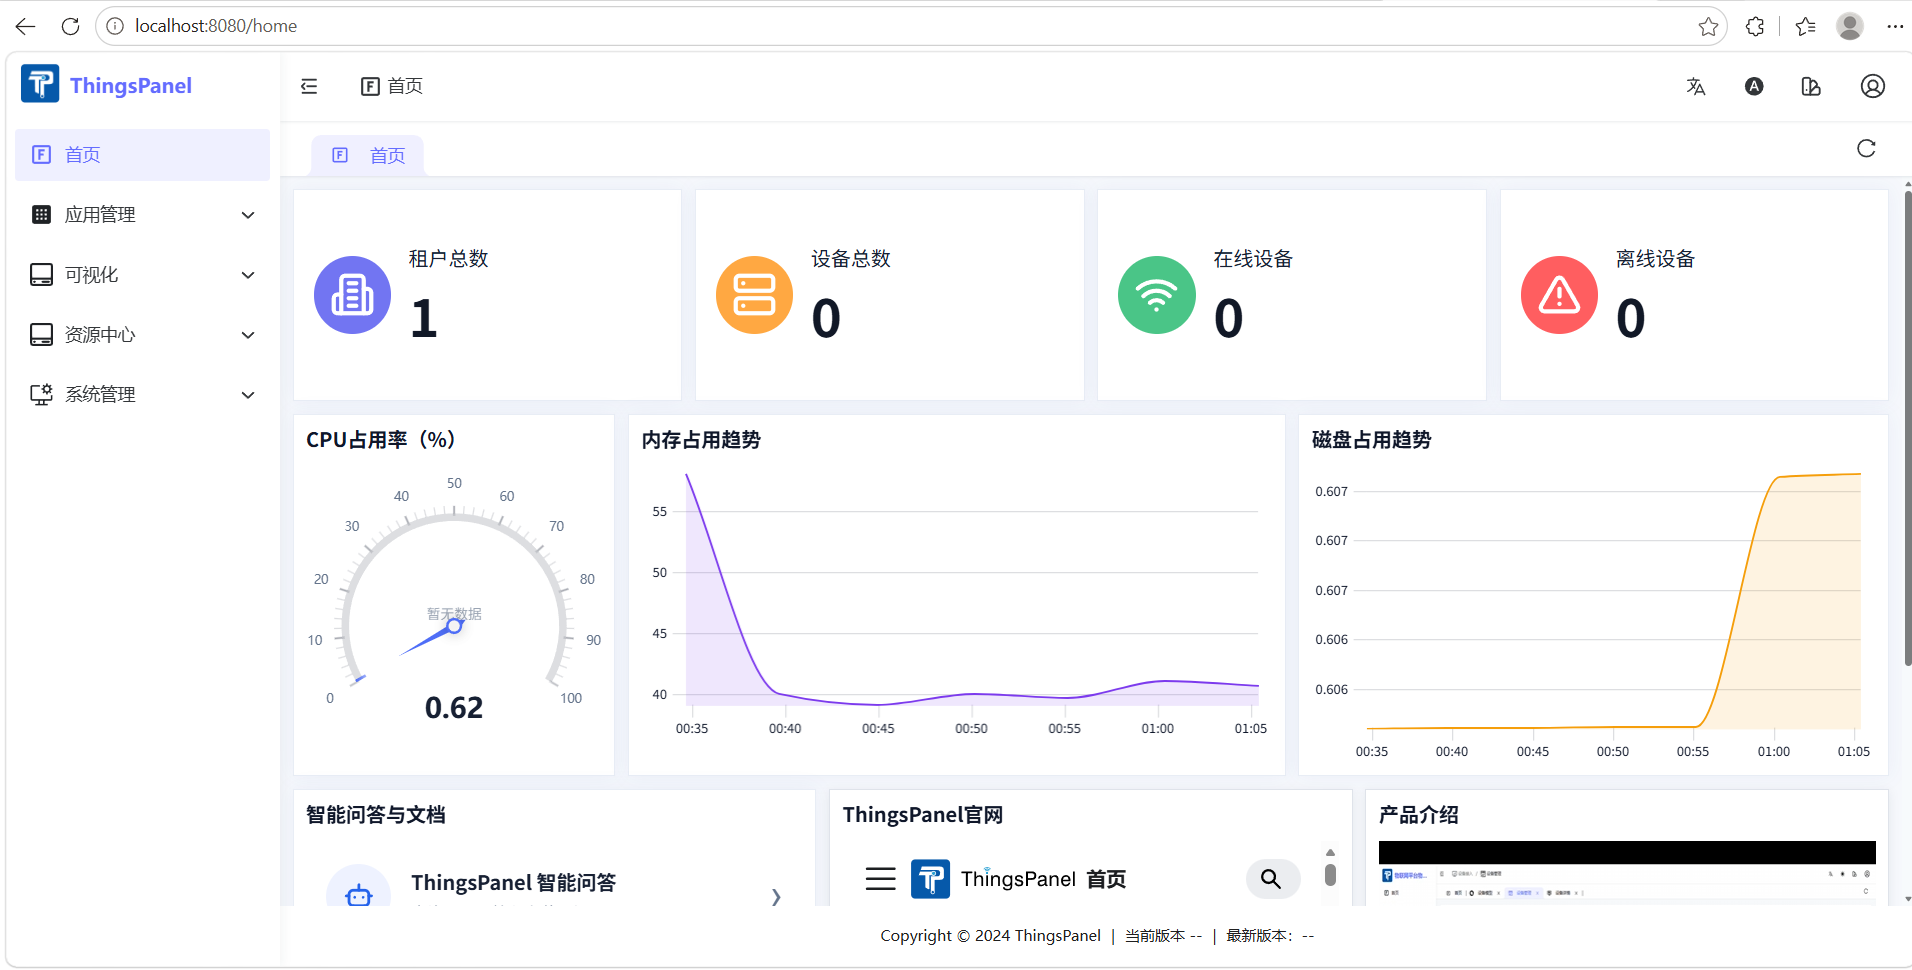Click the 首页 breadcrumb in header
1912x970 pixels.
tap(392, 86)
